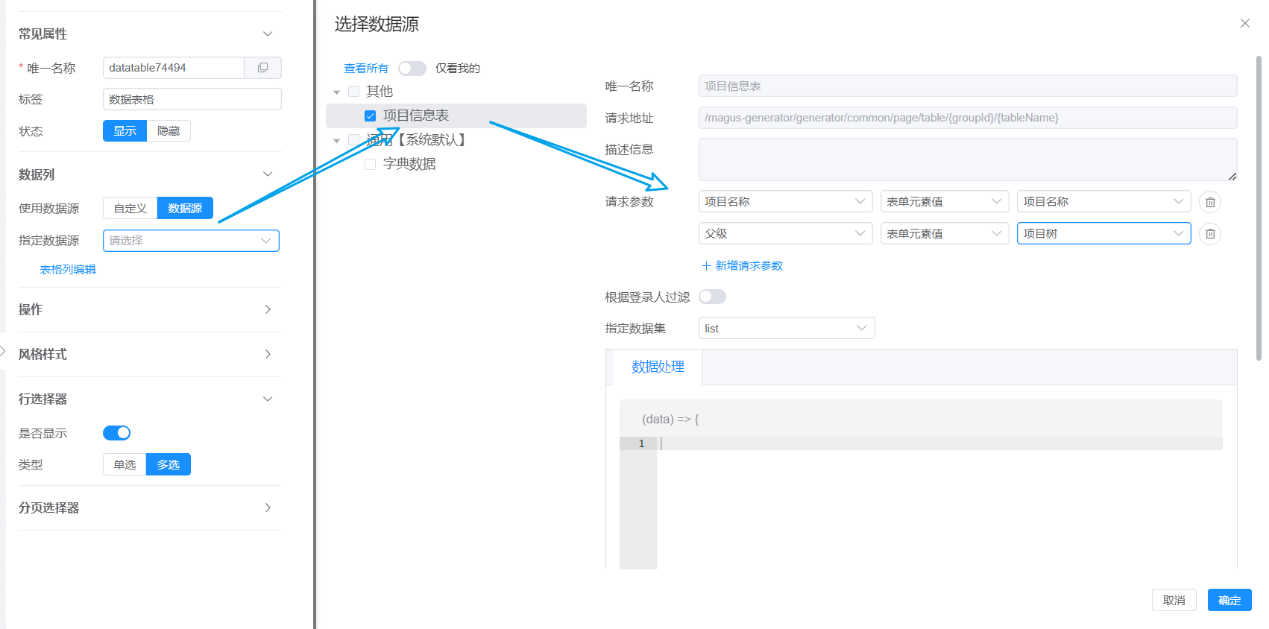Click into the 描述信息 text area
The width and height of the screenshot is (1269, 629).
click(967, 160)
